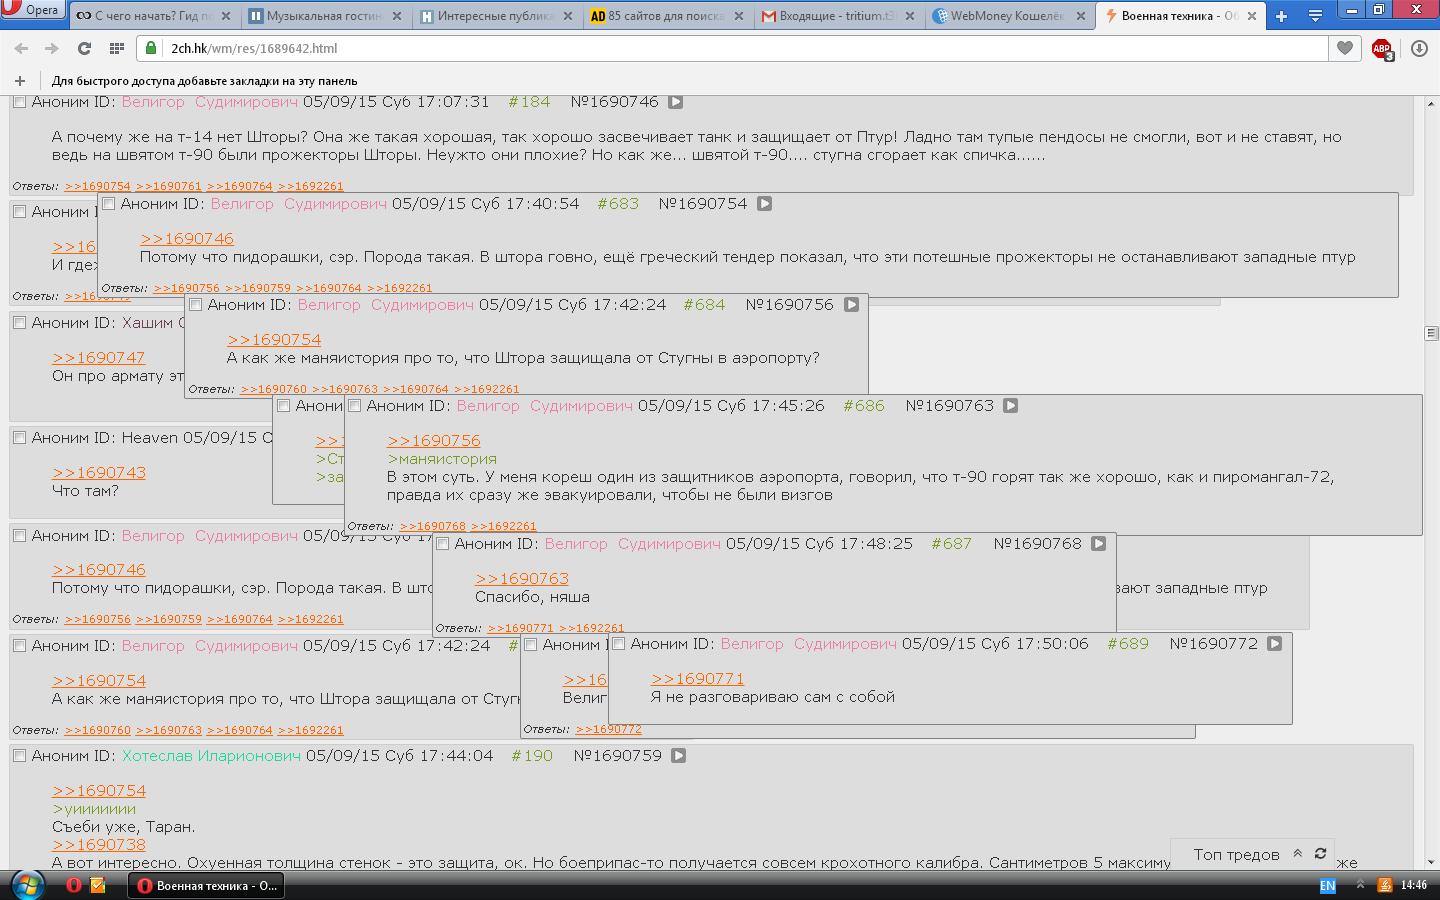The width and height of the screenshot is (1440, 900).
Task: Follow quote link >>1690771 in popup #689
Action: 698,679
